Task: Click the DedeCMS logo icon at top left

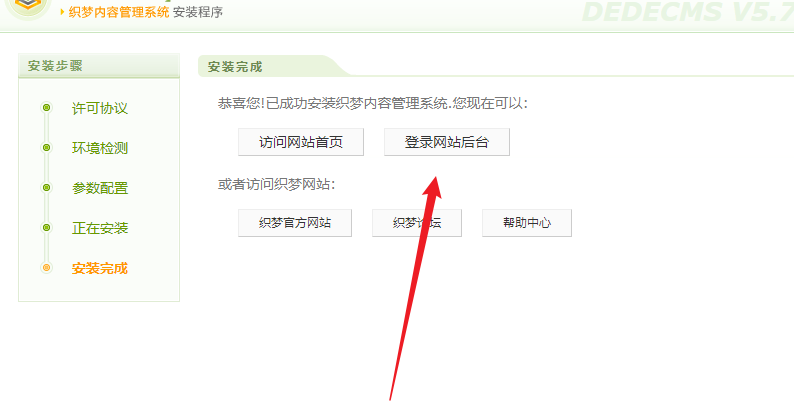Action: pyautogui.click(x=28, y=7)
